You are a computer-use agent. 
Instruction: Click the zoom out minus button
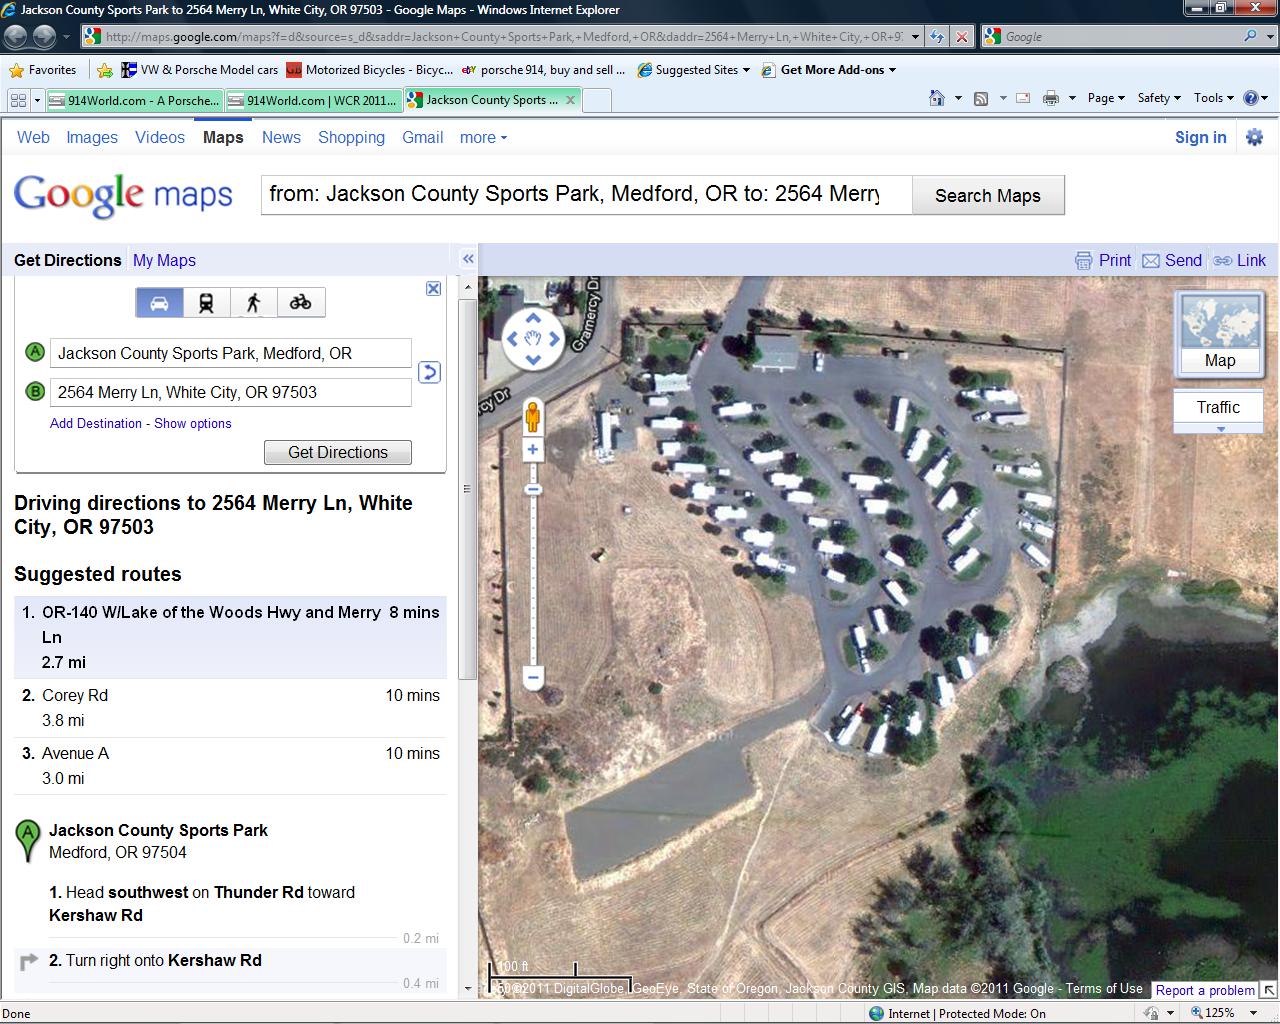[x=533, y=678]
